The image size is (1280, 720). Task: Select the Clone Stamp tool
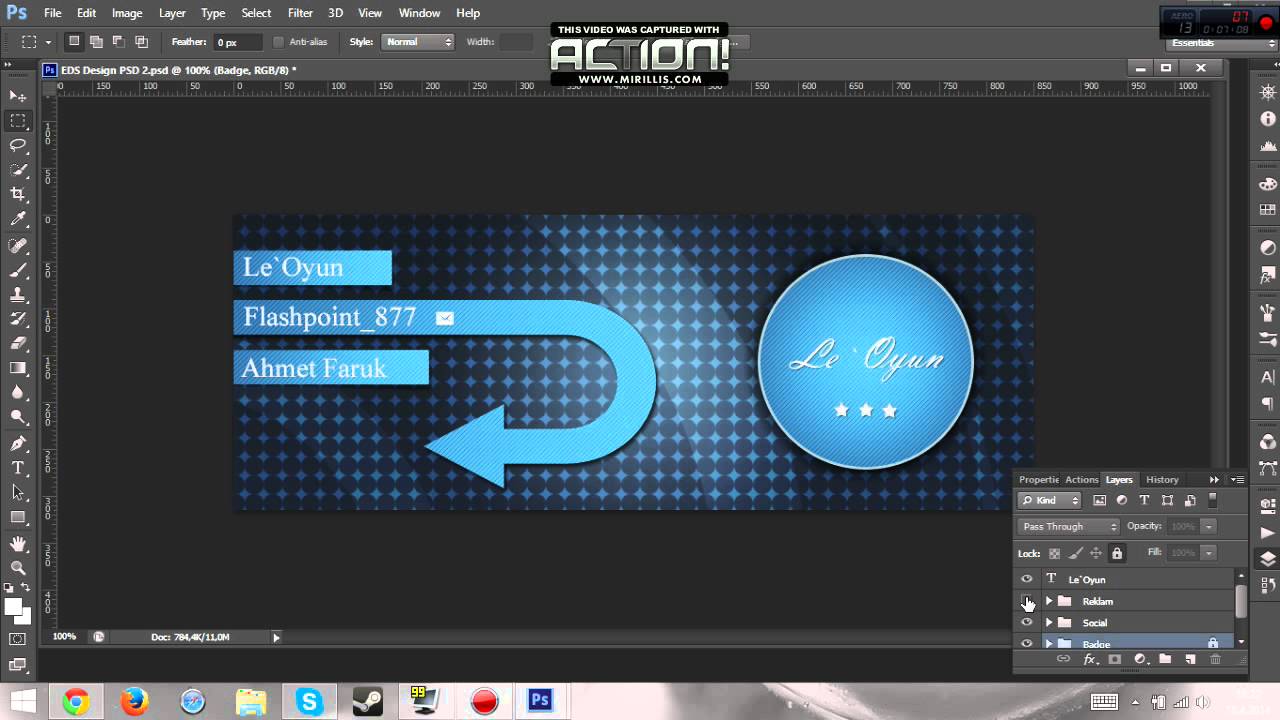pos(18,295)
